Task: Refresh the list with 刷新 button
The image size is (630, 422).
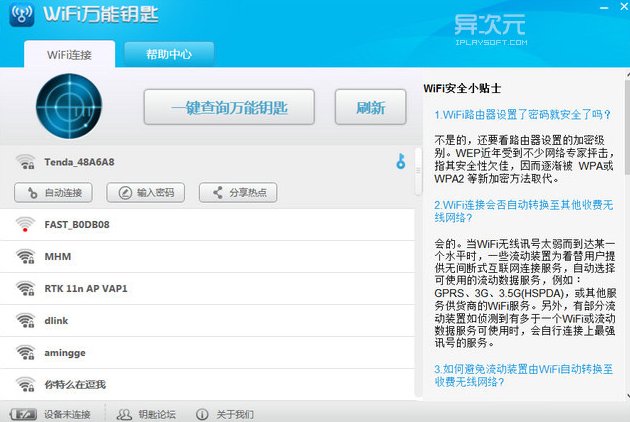Action: 369,108
